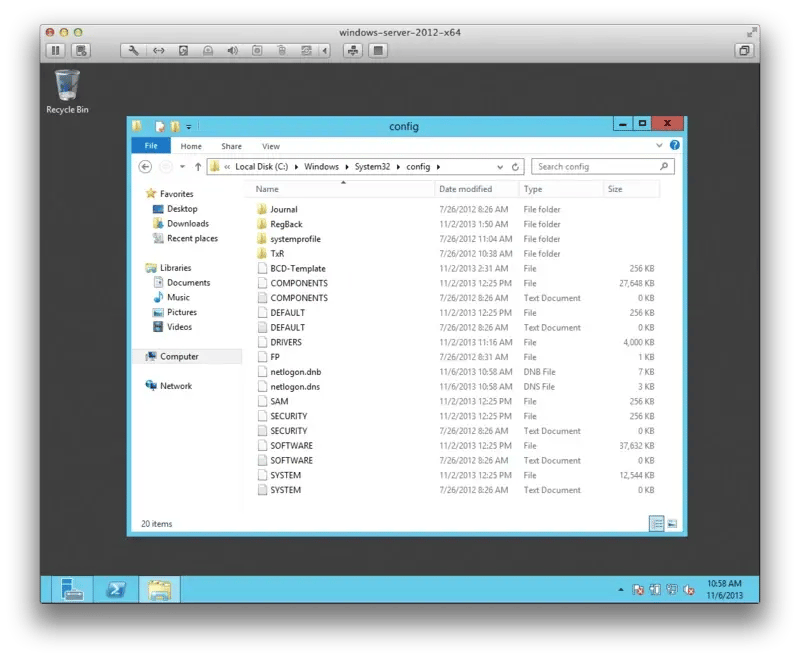The width and height of the screenshot is (800, 659).
Task: Switch to large icons view
Action: click(672, 523)
